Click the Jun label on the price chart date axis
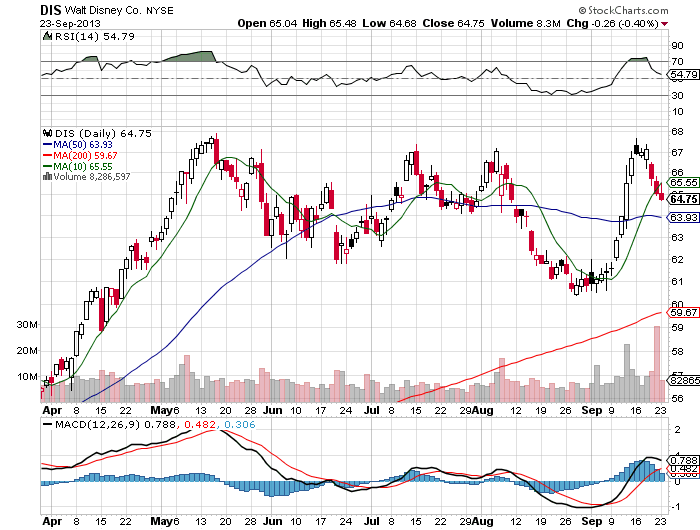This screenshot has height=530, width=700. [272, 410]
